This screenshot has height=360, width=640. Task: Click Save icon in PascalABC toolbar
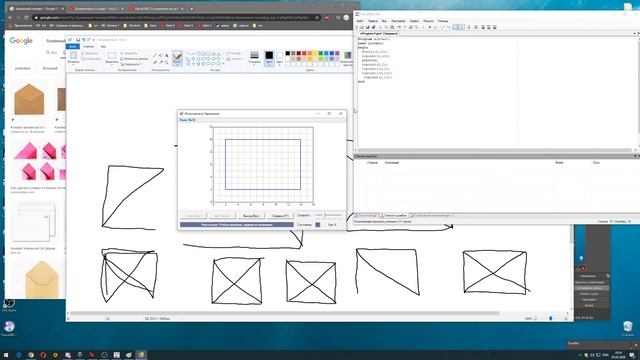click(x=367, y=27)
